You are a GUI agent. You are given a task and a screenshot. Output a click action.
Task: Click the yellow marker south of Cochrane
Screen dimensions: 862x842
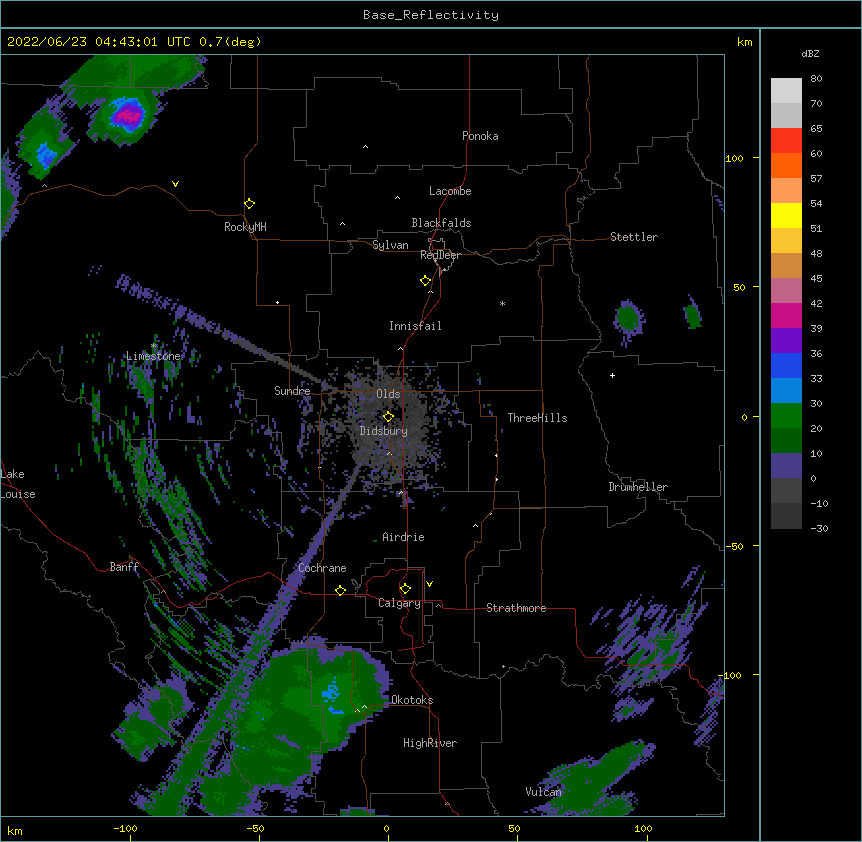[340, 590]
